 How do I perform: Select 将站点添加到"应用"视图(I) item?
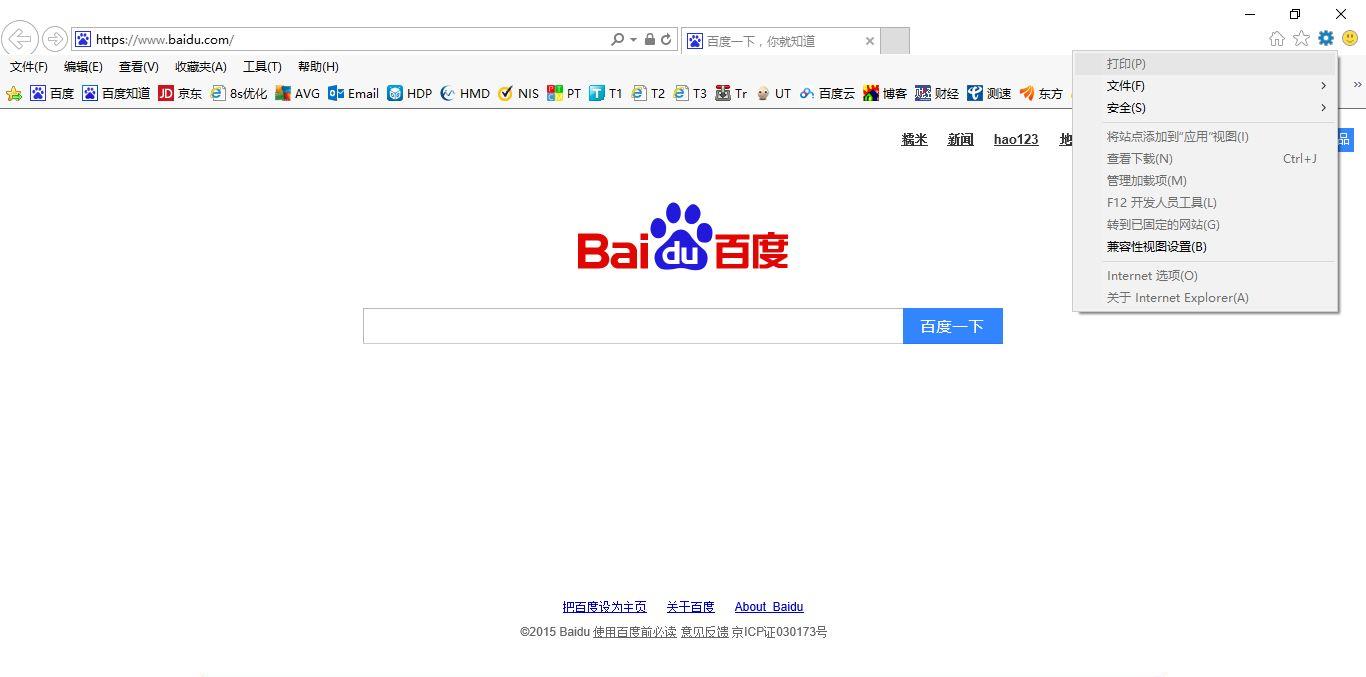coord(1205,137)
